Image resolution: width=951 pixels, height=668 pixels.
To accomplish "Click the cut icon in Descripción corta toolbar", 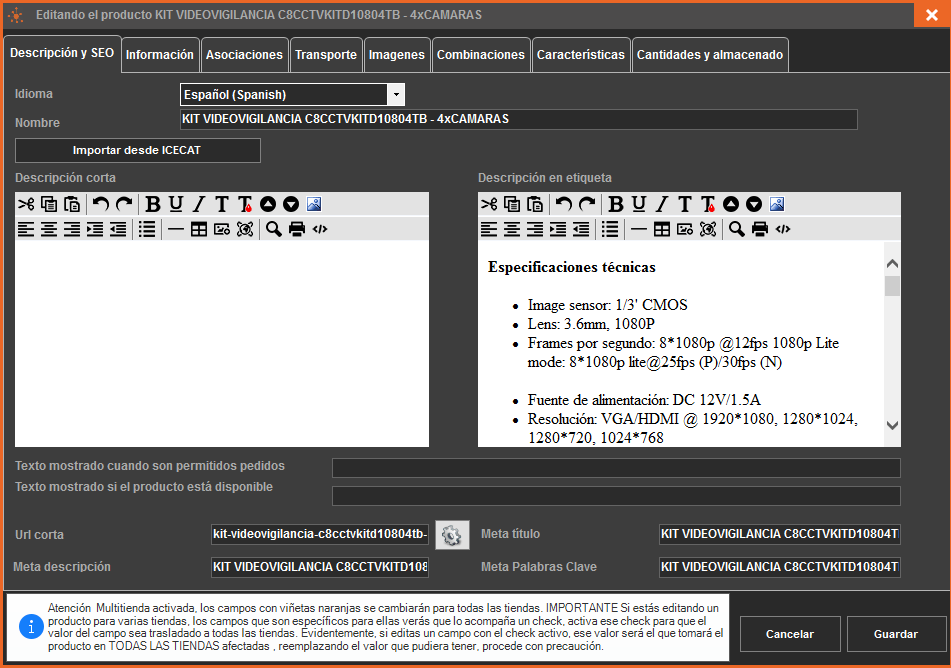I will point(26,204).
